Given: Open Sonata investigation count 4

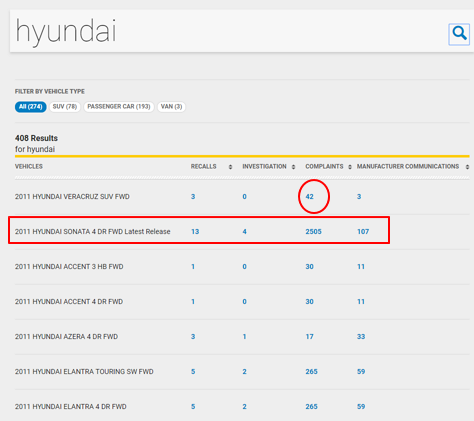Looking at the screenshot, I should coord(244,232).
